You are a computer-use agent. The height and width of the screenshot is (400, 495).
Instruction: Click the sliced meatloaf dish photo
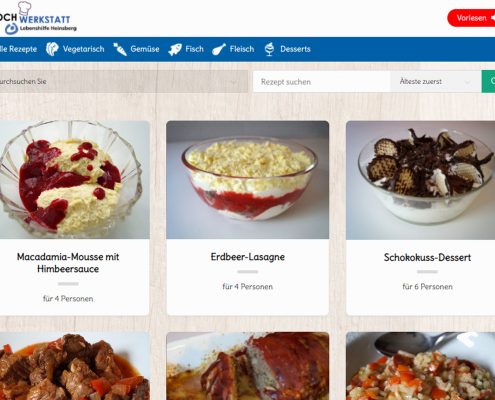coord(248,366)
